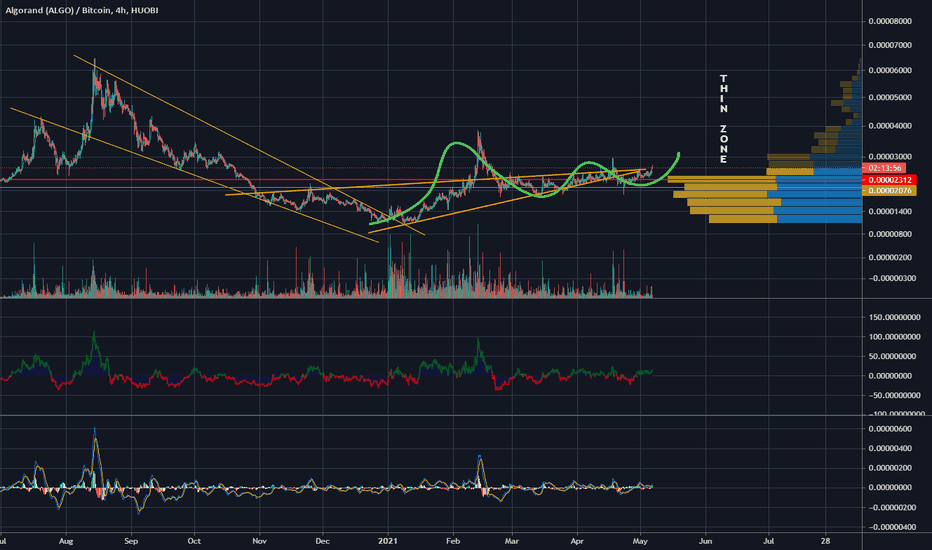This screenshot has width=932, height=550.
Task: Click the 0.00006000 price axis value
Action: (890, 70)
